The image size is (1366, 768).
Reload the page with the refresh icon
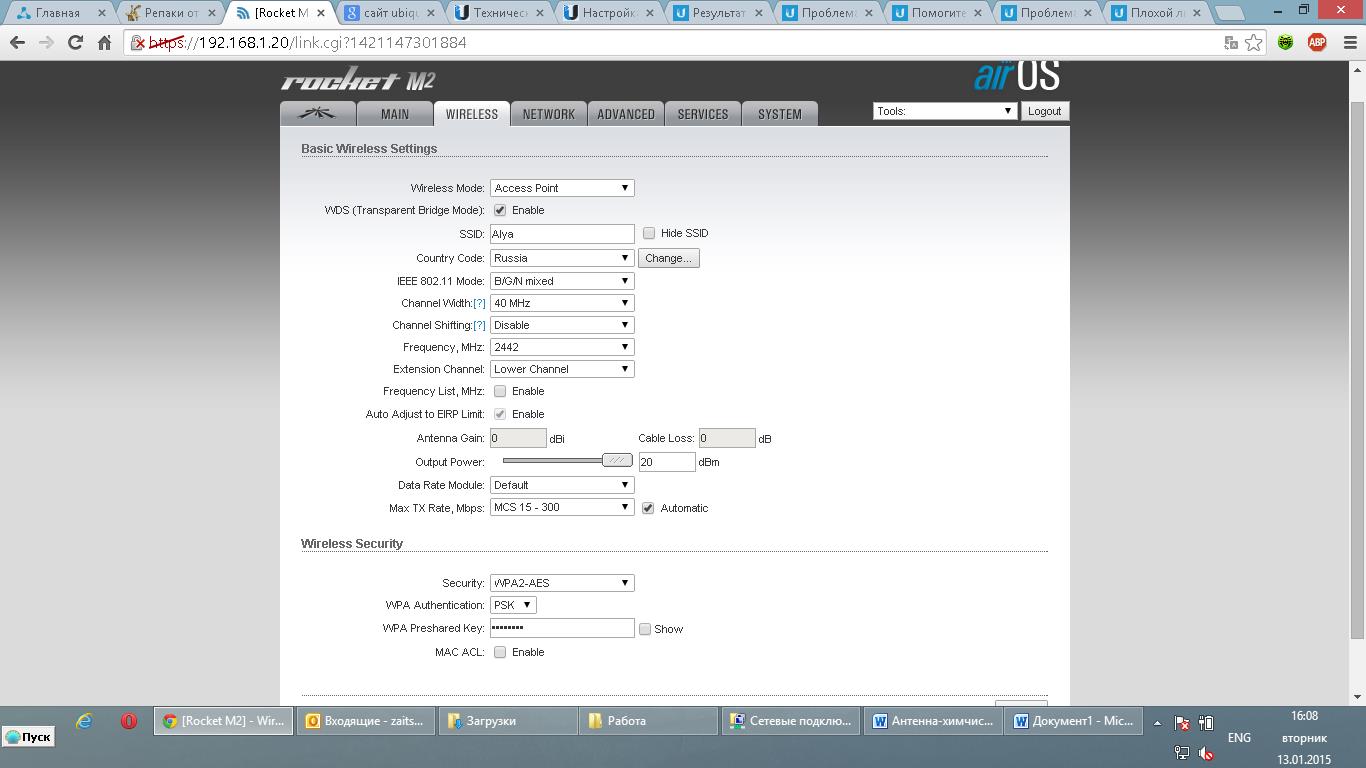[75, 43]
